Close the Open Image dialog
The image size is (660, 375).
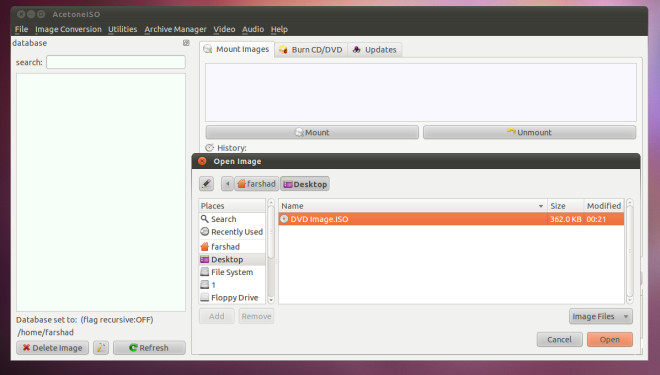[202, 161]
